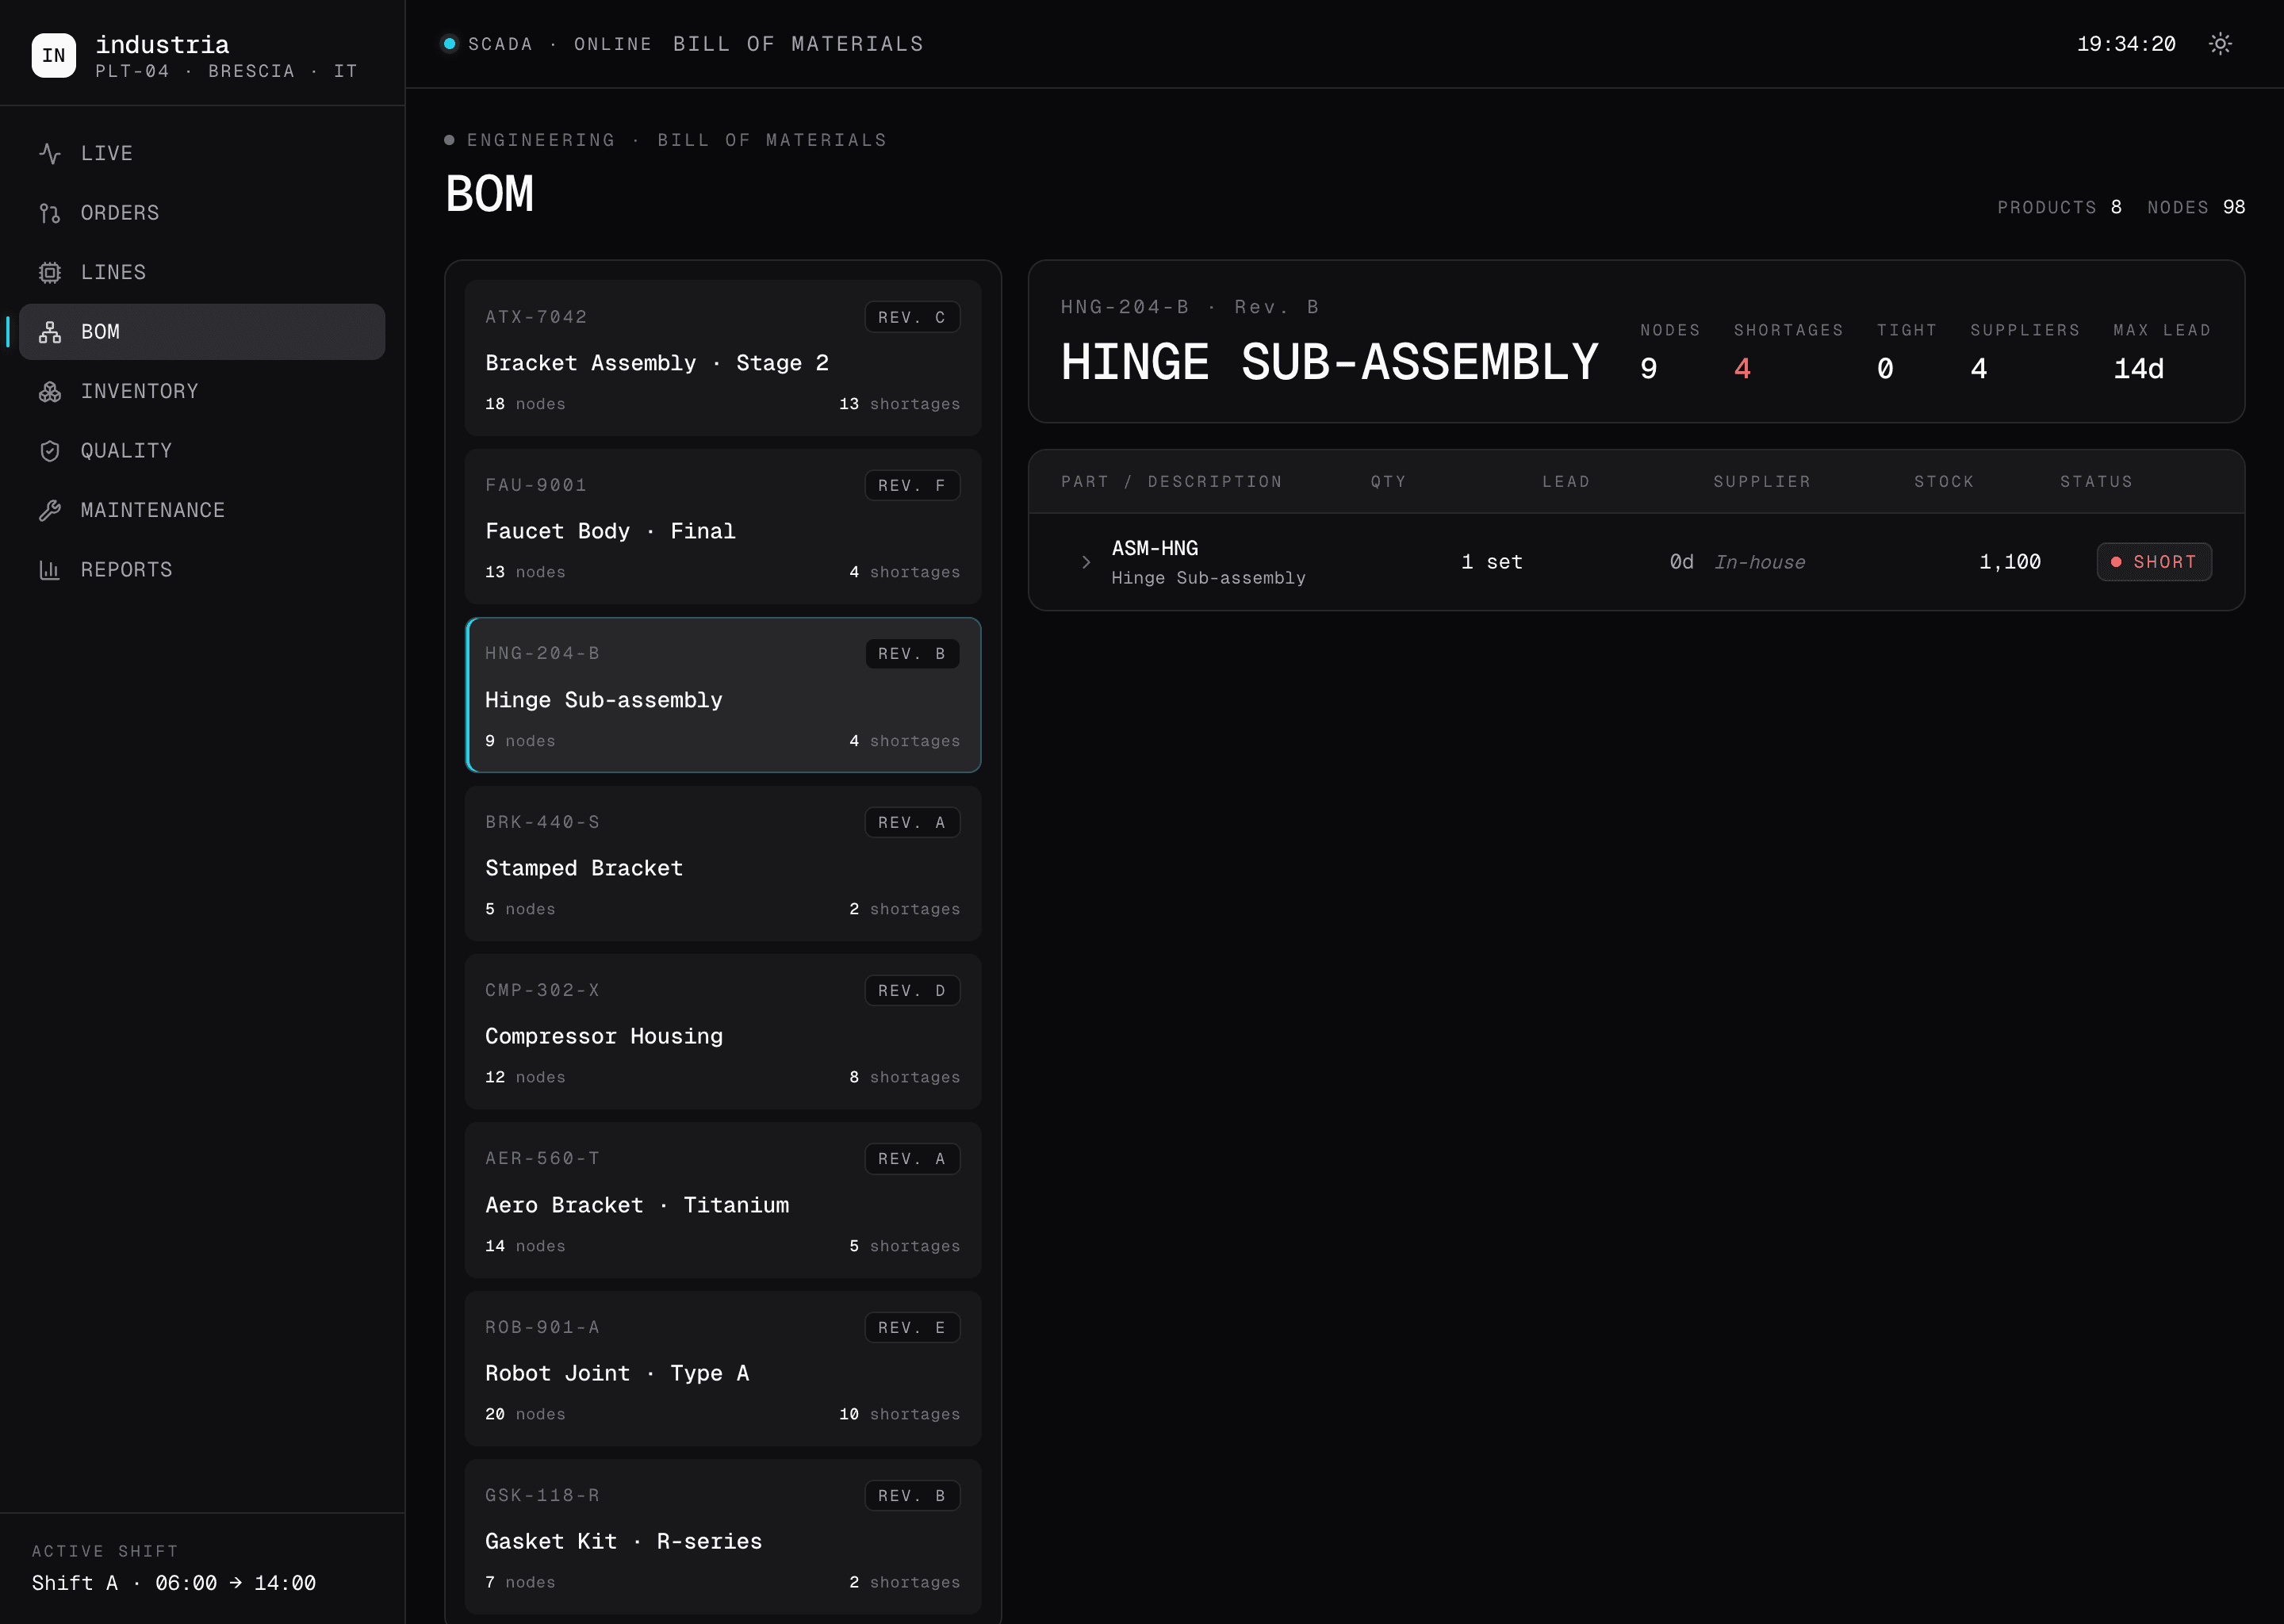Screen dimensions: 2284x1624
Task: Open the Maintenance menu item
Action: click(202, 510)
